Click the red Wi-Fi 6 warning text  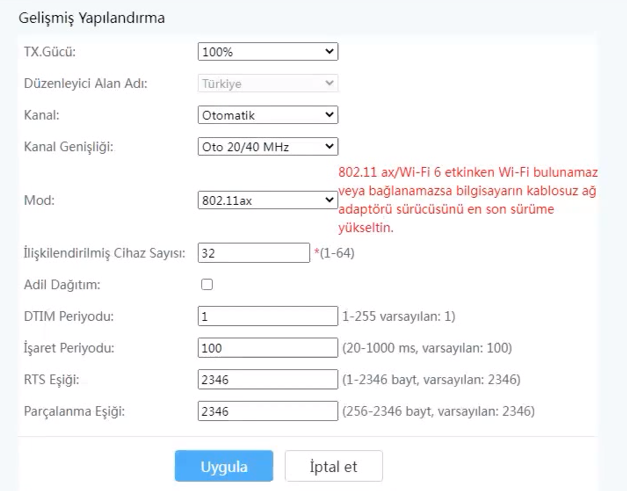(468, 200)
